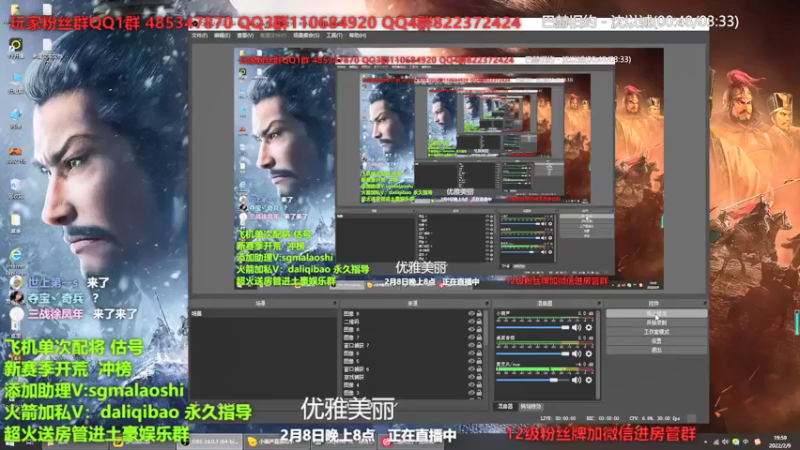Click the 退出 exit button
Screen dimensions: 800x450
656,350
